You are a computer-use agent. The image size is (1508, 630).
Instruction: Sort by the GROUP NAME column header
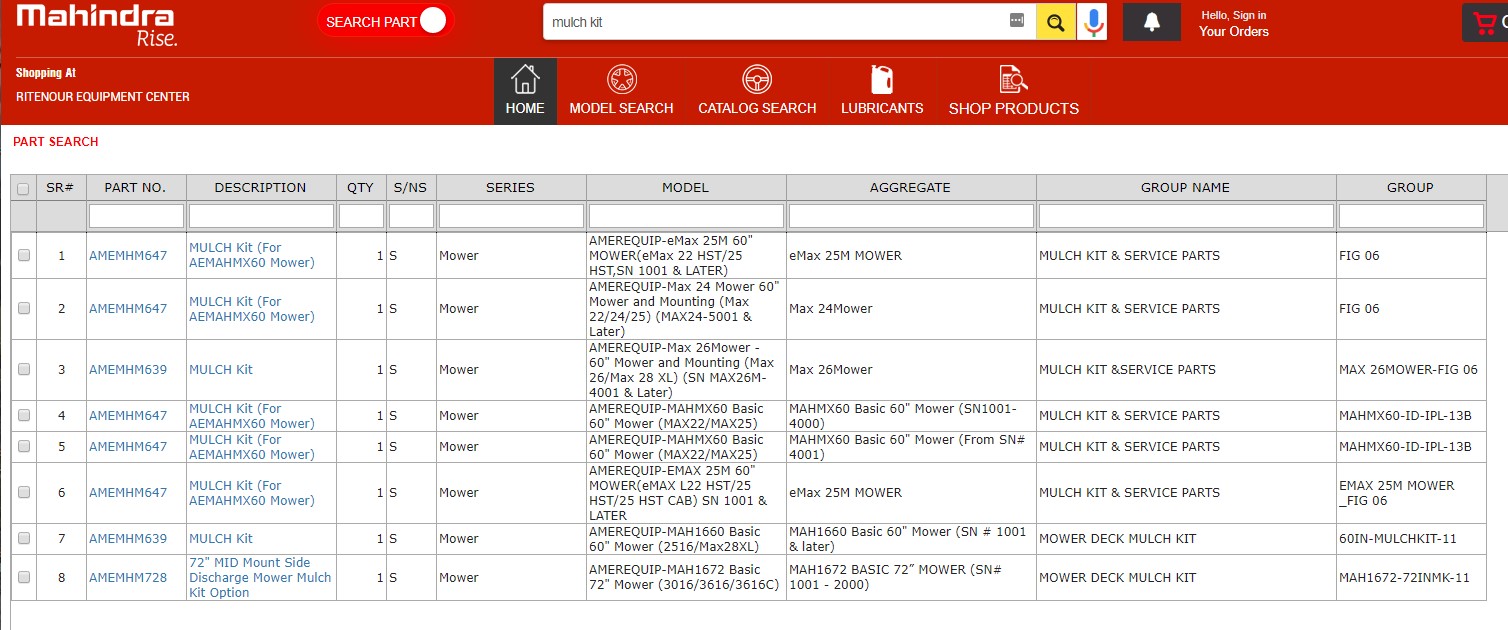tap(1186, 188)
